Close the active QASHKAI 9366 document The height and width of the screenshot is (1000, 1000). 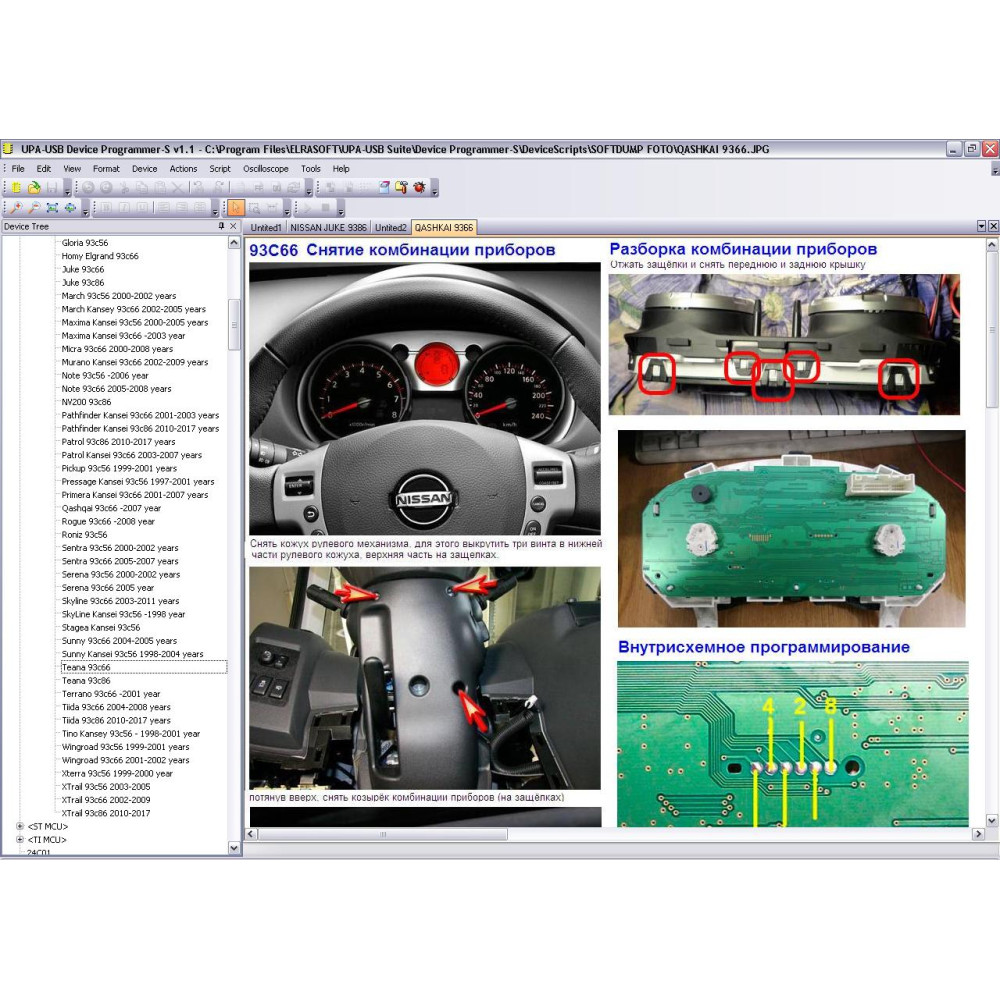(993, 226)
